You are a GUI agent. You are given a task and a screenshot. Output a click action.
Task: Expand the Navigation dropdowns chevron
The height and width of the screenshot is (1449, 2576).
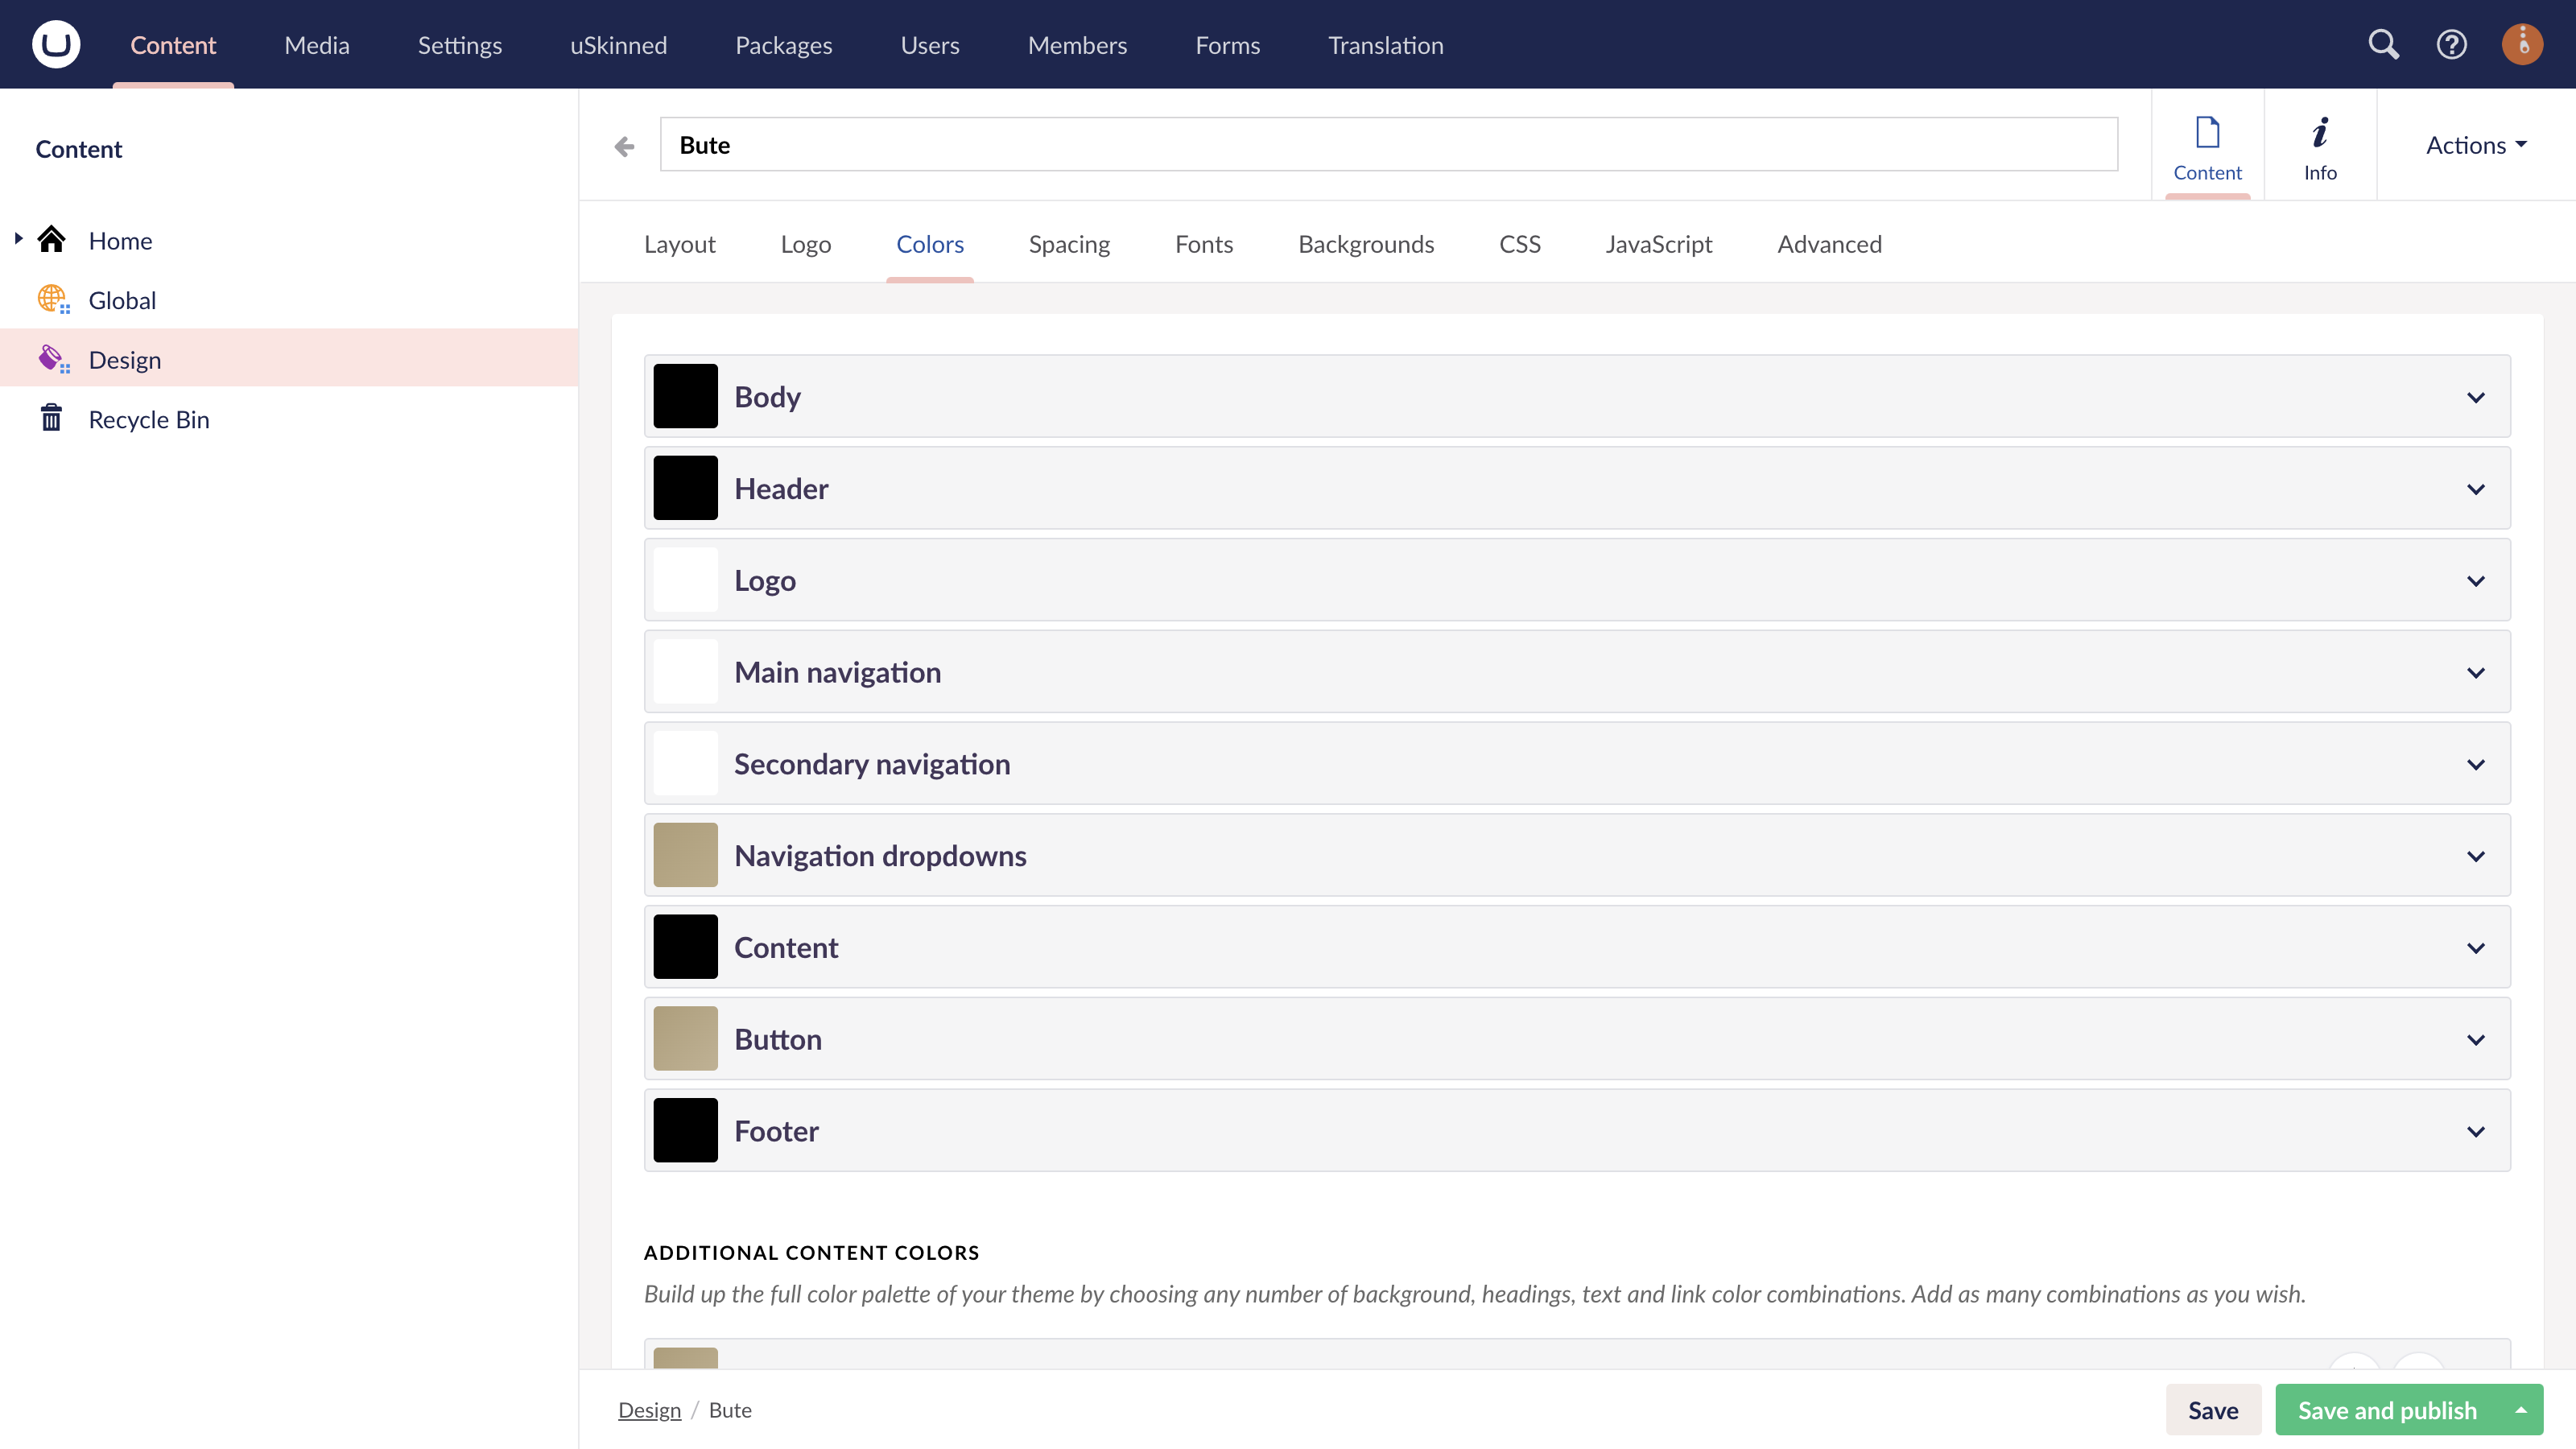pyautogui.click(x=2475, y=856)
